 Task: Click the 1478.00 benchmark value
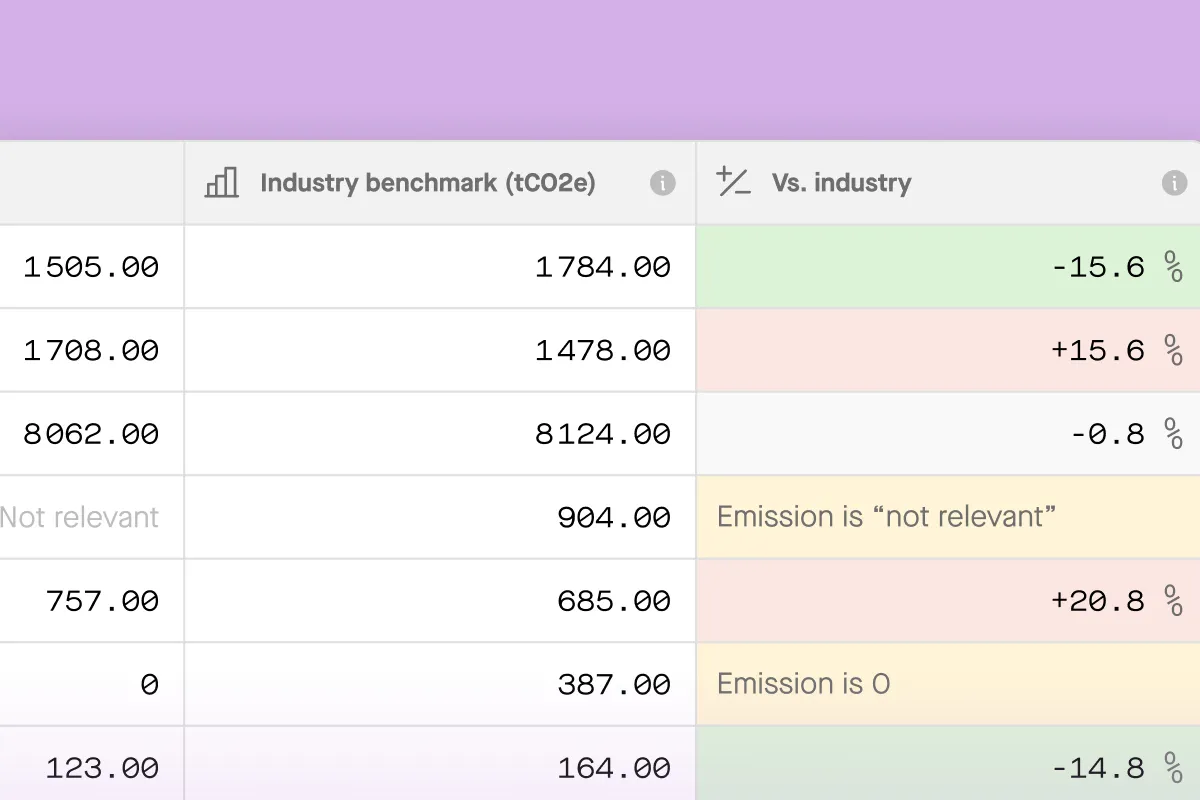click(602, 350)
